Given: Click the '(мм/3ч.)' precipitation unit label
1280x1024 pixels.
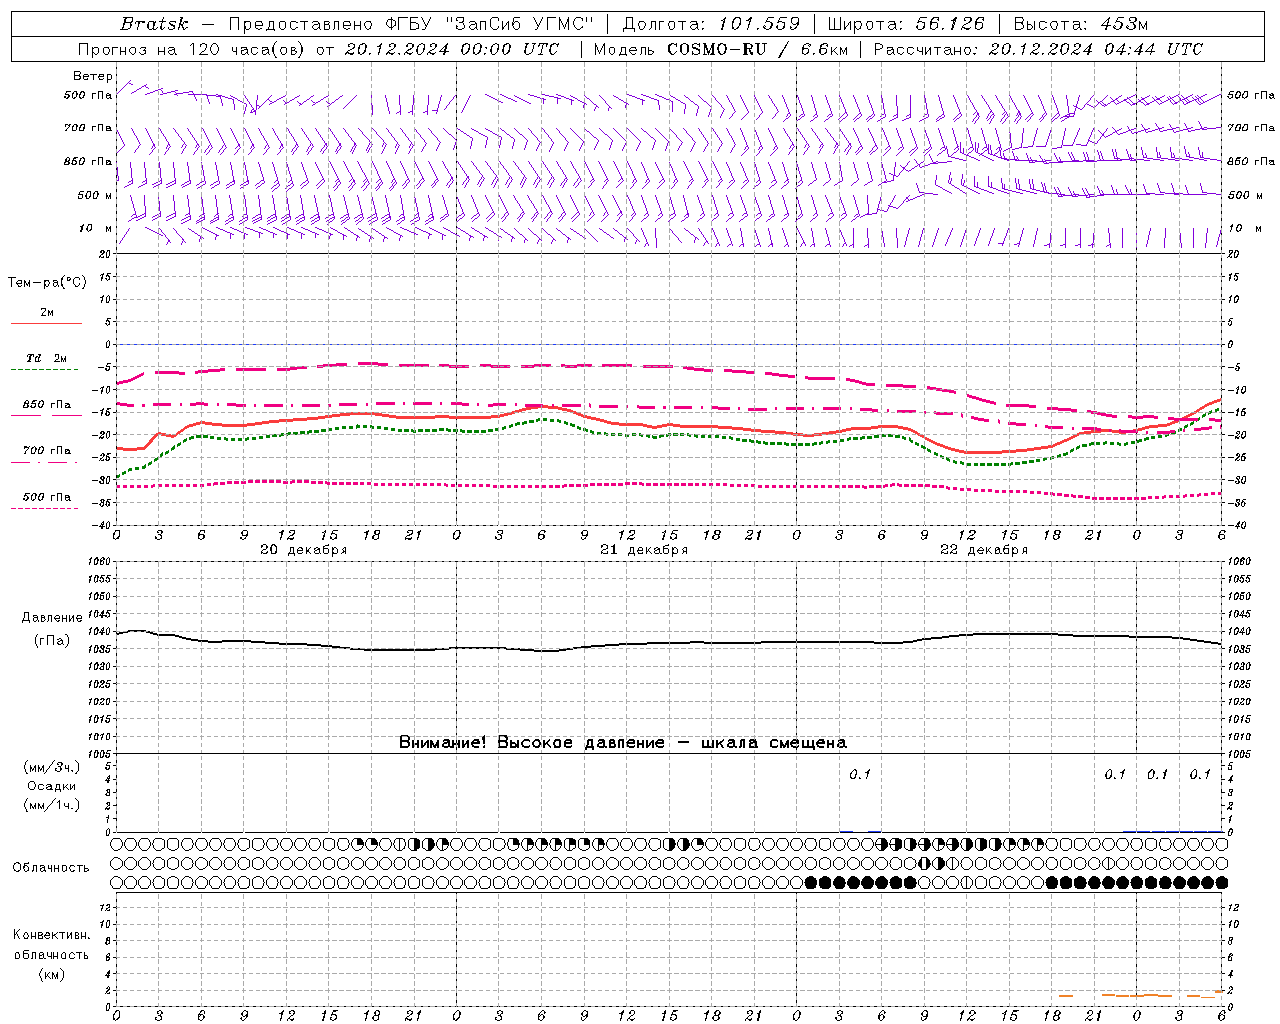Looking at the screenshot, I should (x=51, y=768).
